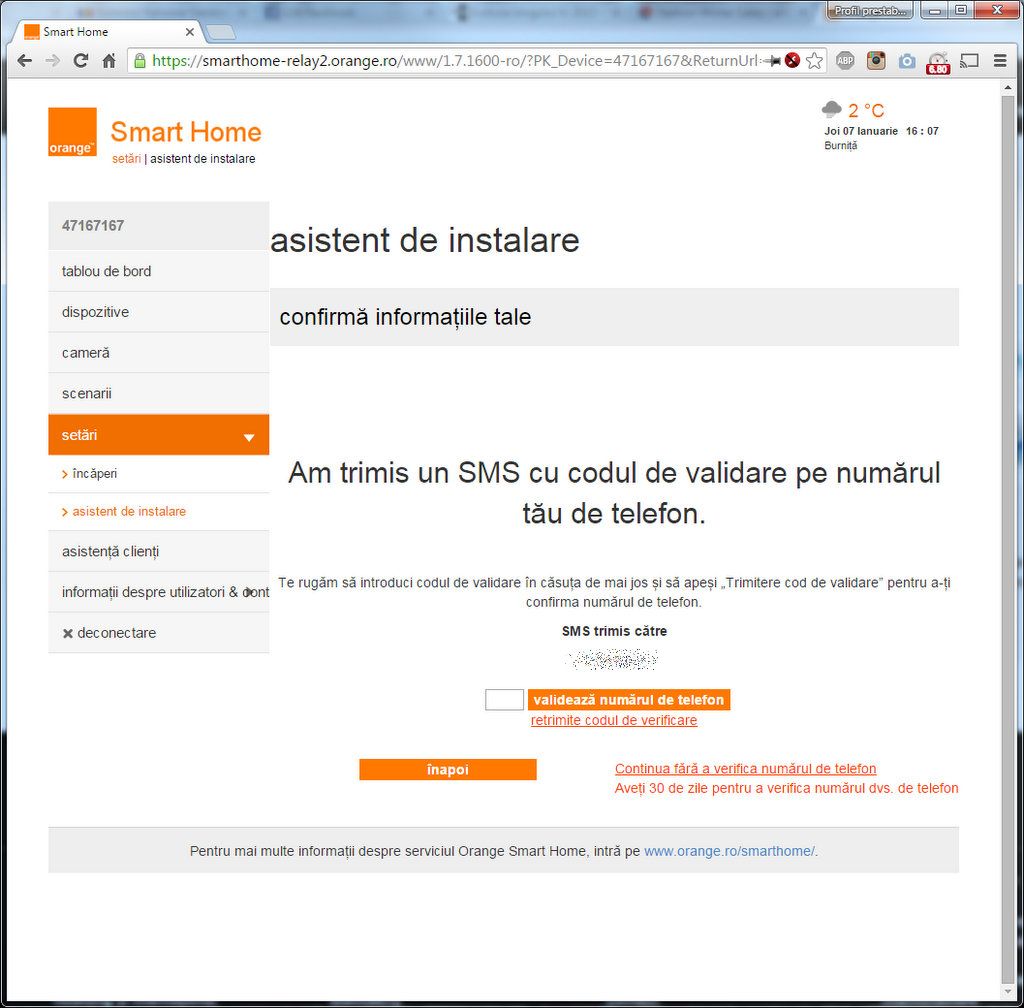Click the cloud weather icon
The height and width of the screenshot is (1008, 1024).
831,109
